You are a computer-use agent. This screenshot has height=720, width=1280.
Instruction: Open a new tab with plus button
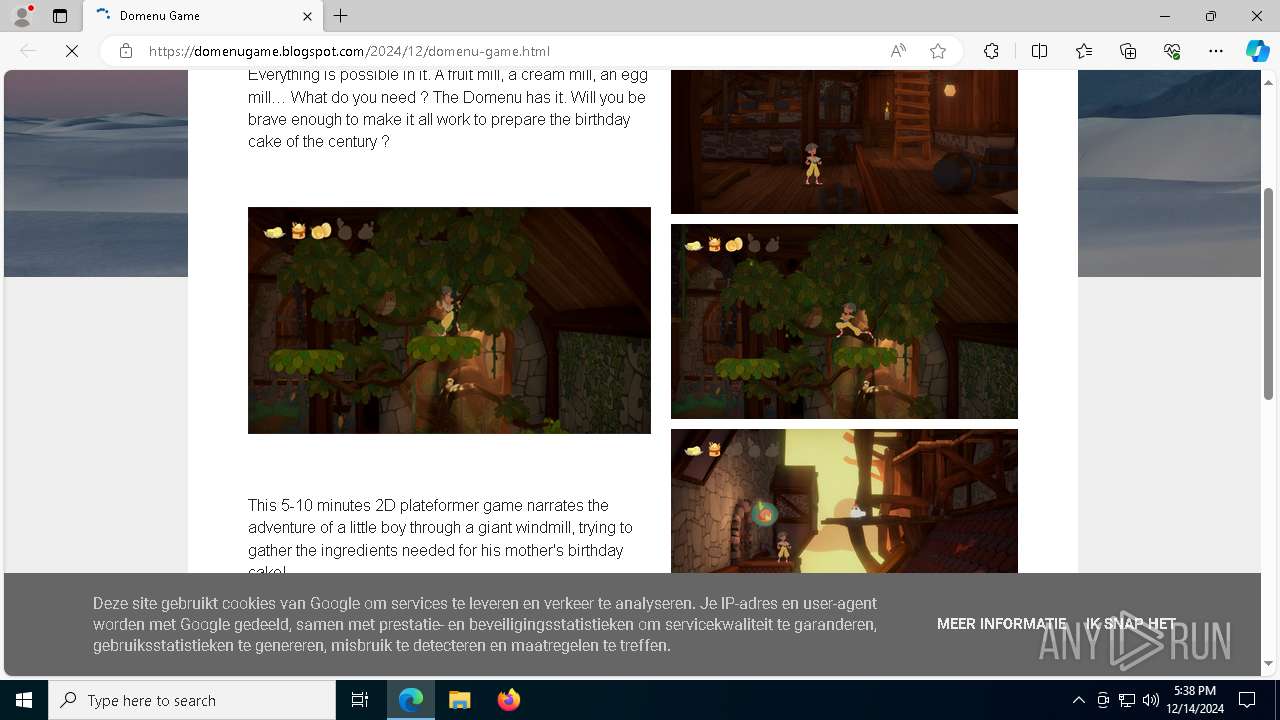341,16
